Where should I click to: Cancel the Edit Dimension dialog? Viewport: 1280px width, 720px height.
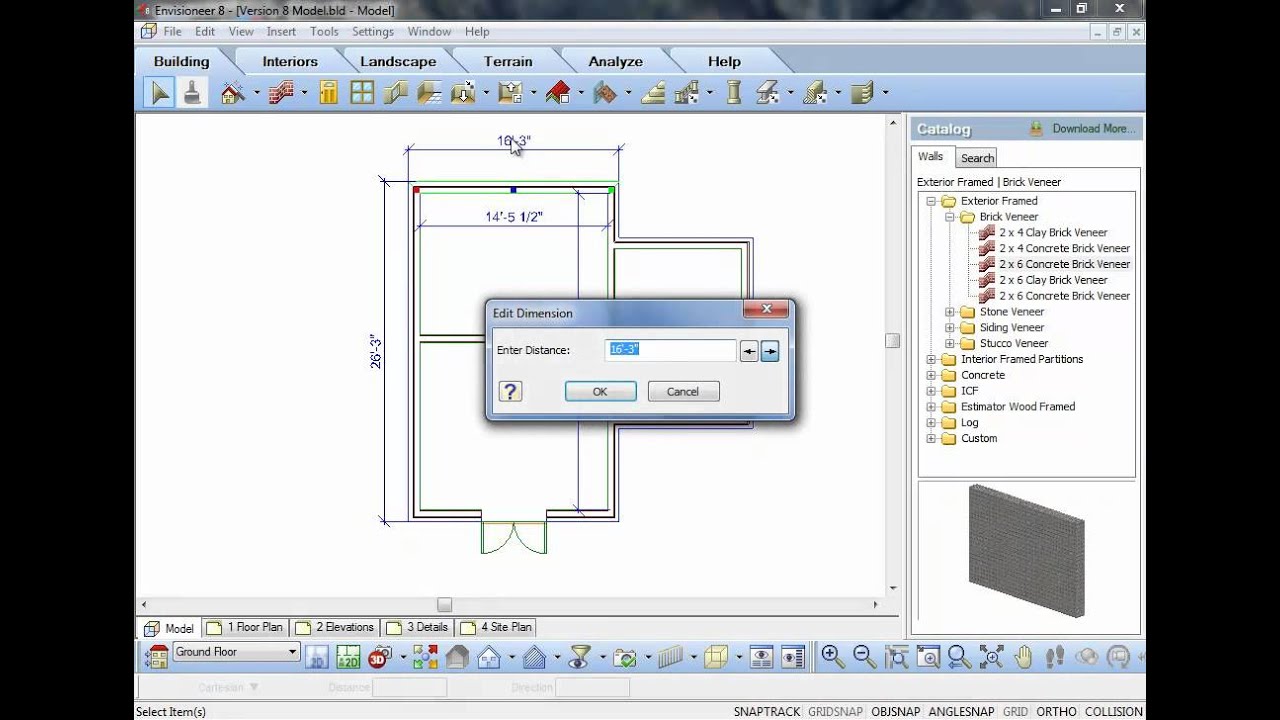pos(683,391)
